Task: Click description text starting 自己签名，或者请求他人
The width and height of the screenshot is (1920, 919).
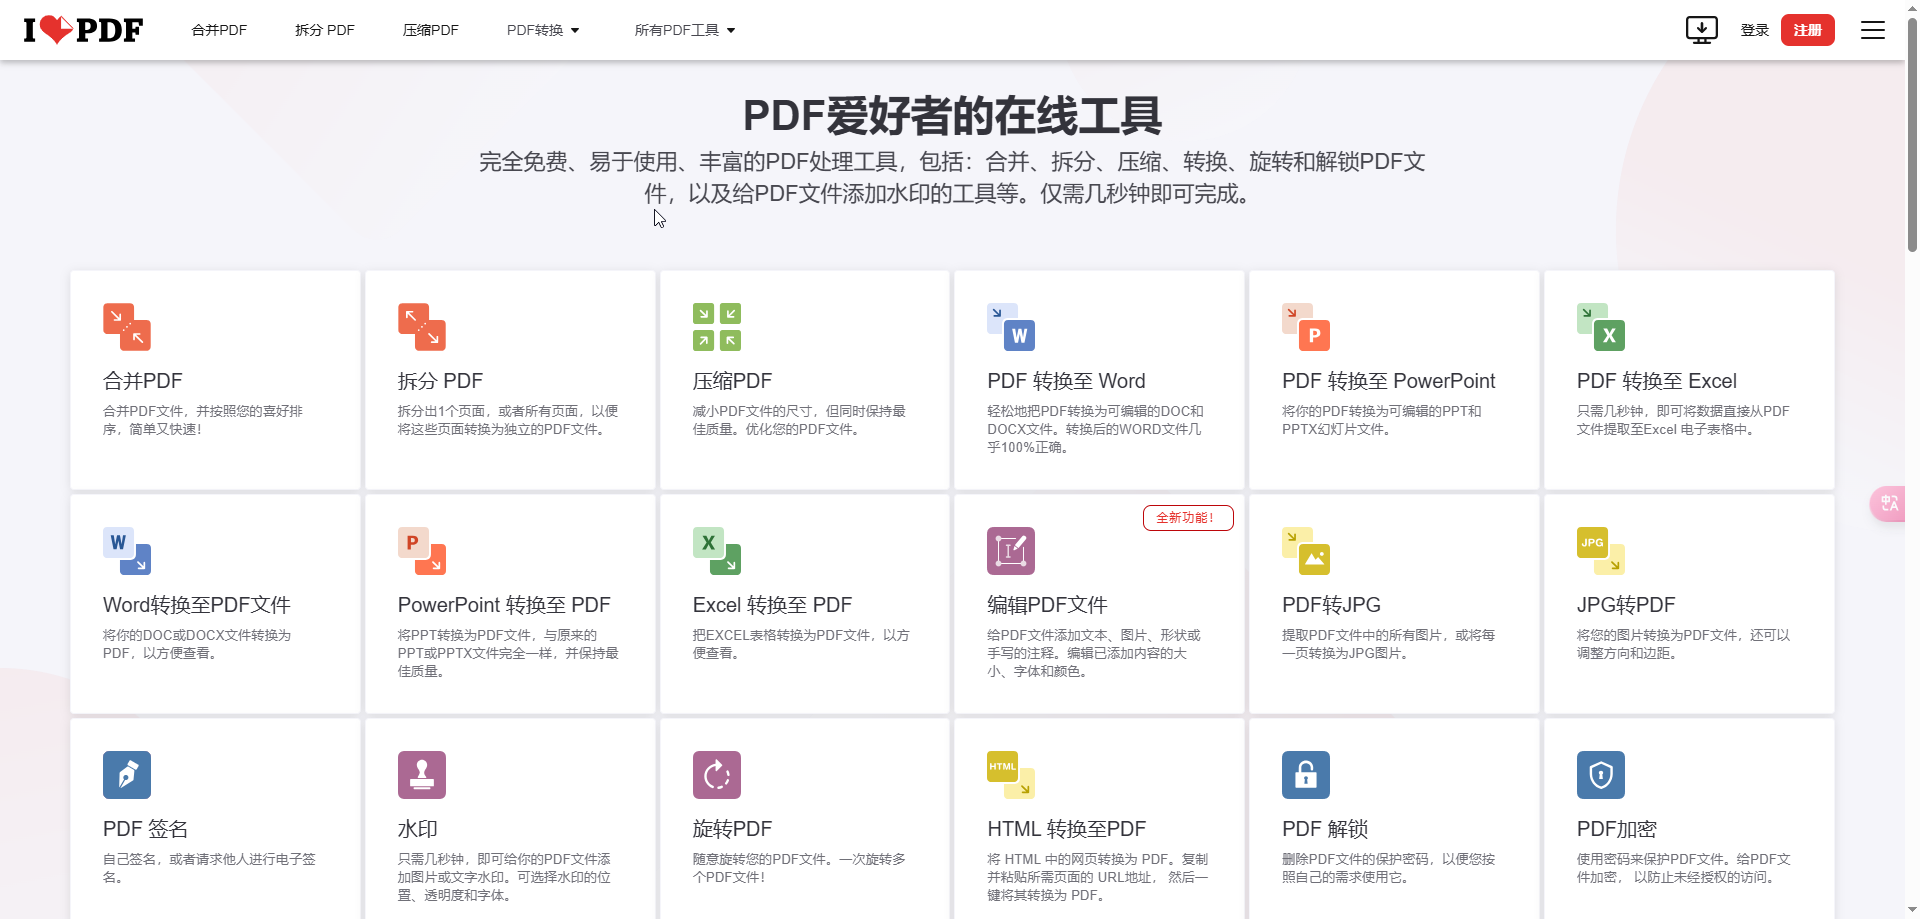Action: click(x=209, y=868)
